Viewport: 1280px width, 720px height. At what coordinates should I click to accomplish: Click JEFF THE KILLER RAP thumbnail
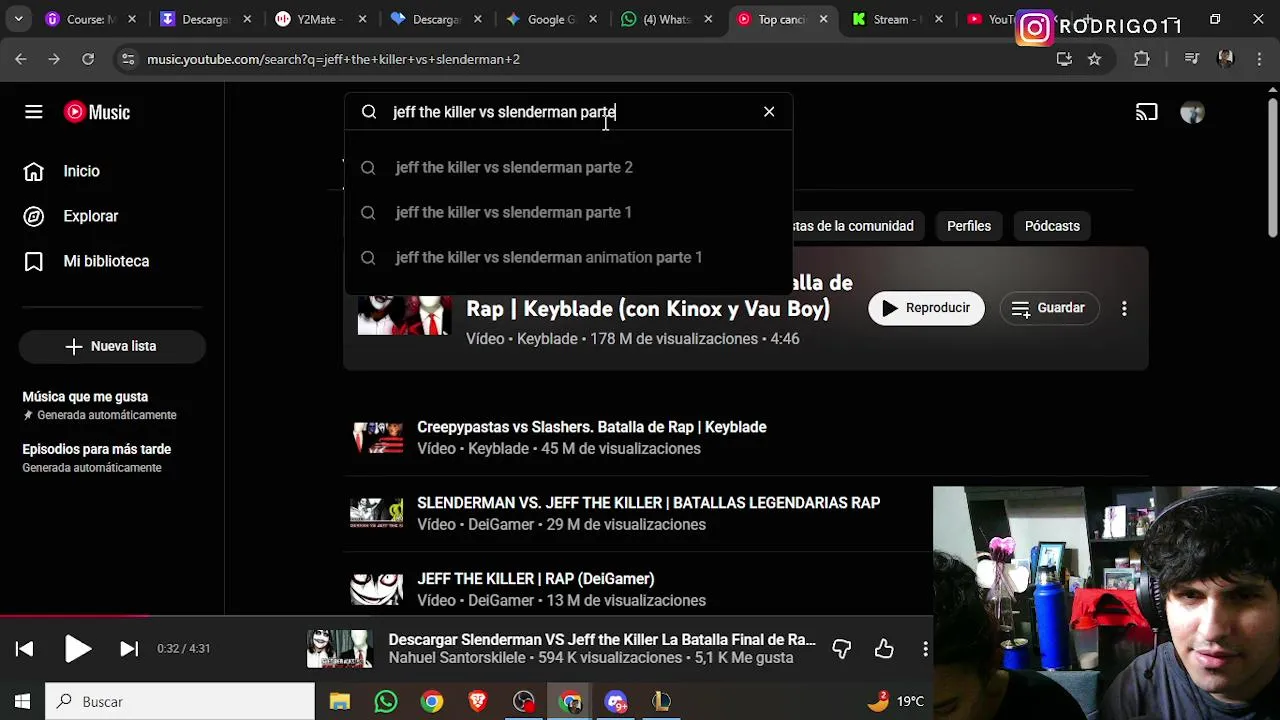[377, 590]
